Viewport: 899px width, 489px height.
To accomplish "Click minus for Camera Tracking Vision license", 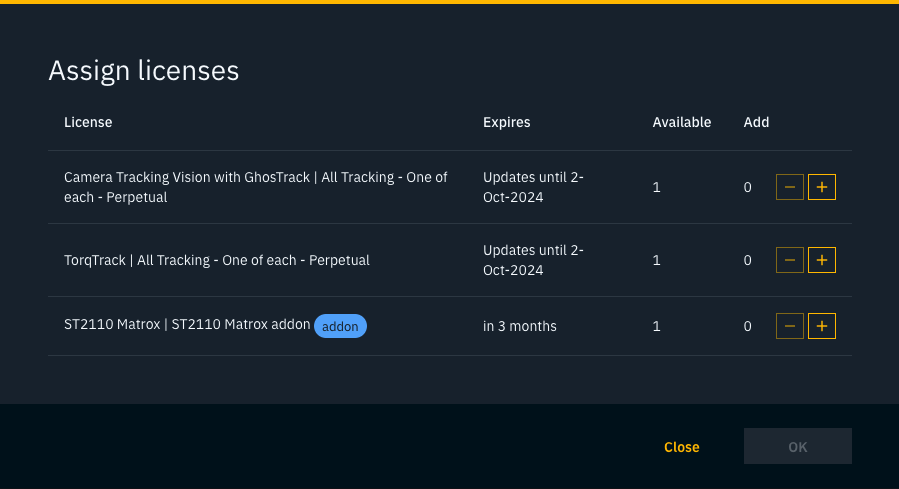I will pos(790,187).
